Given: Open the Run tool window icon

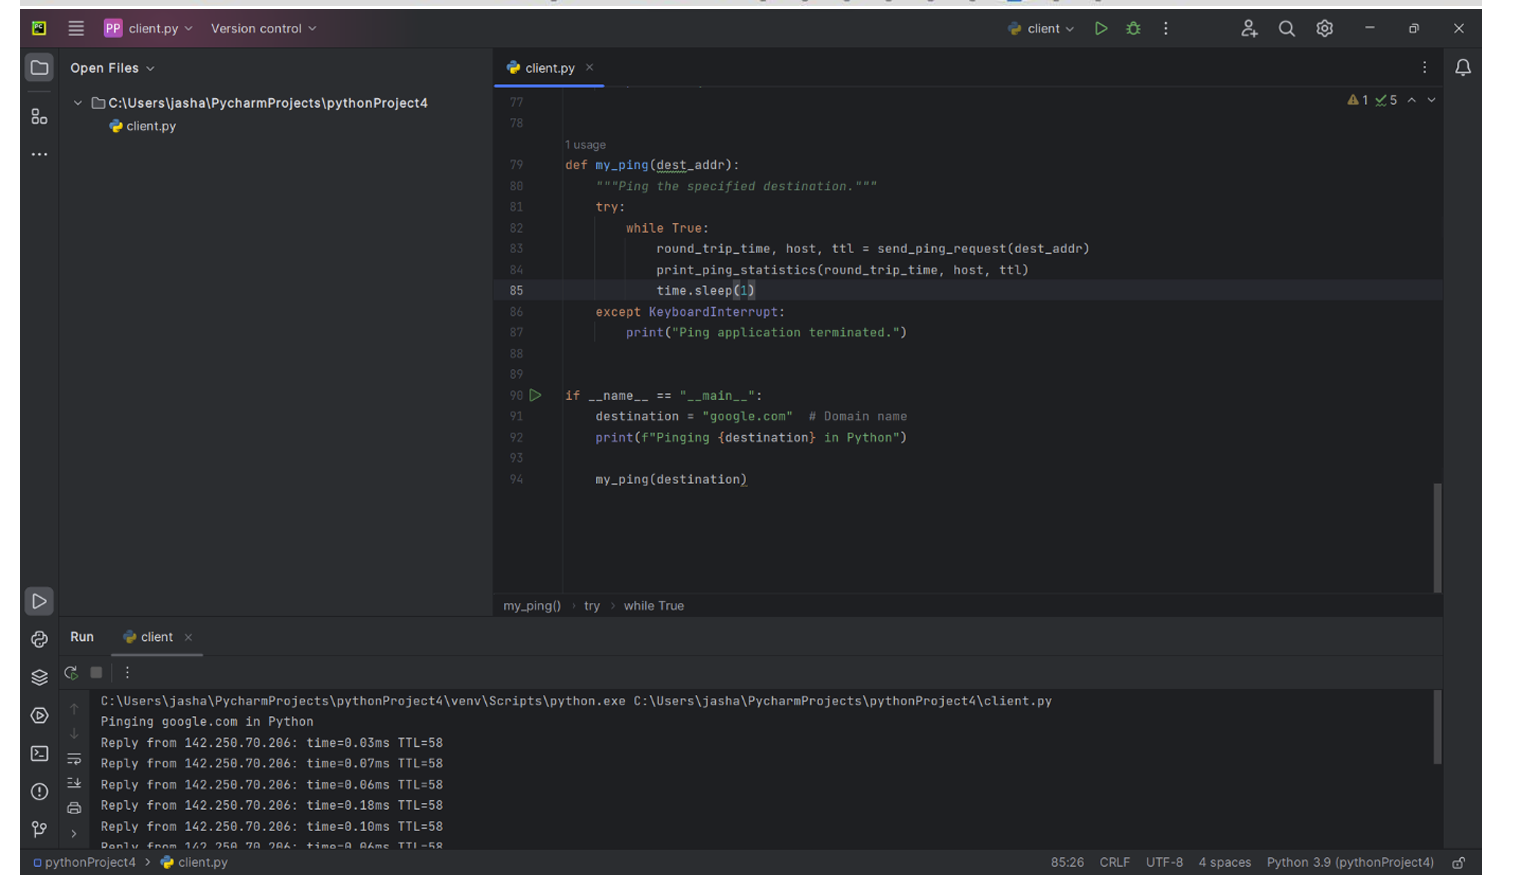Looking at the screenshot, I should [39, 601].
